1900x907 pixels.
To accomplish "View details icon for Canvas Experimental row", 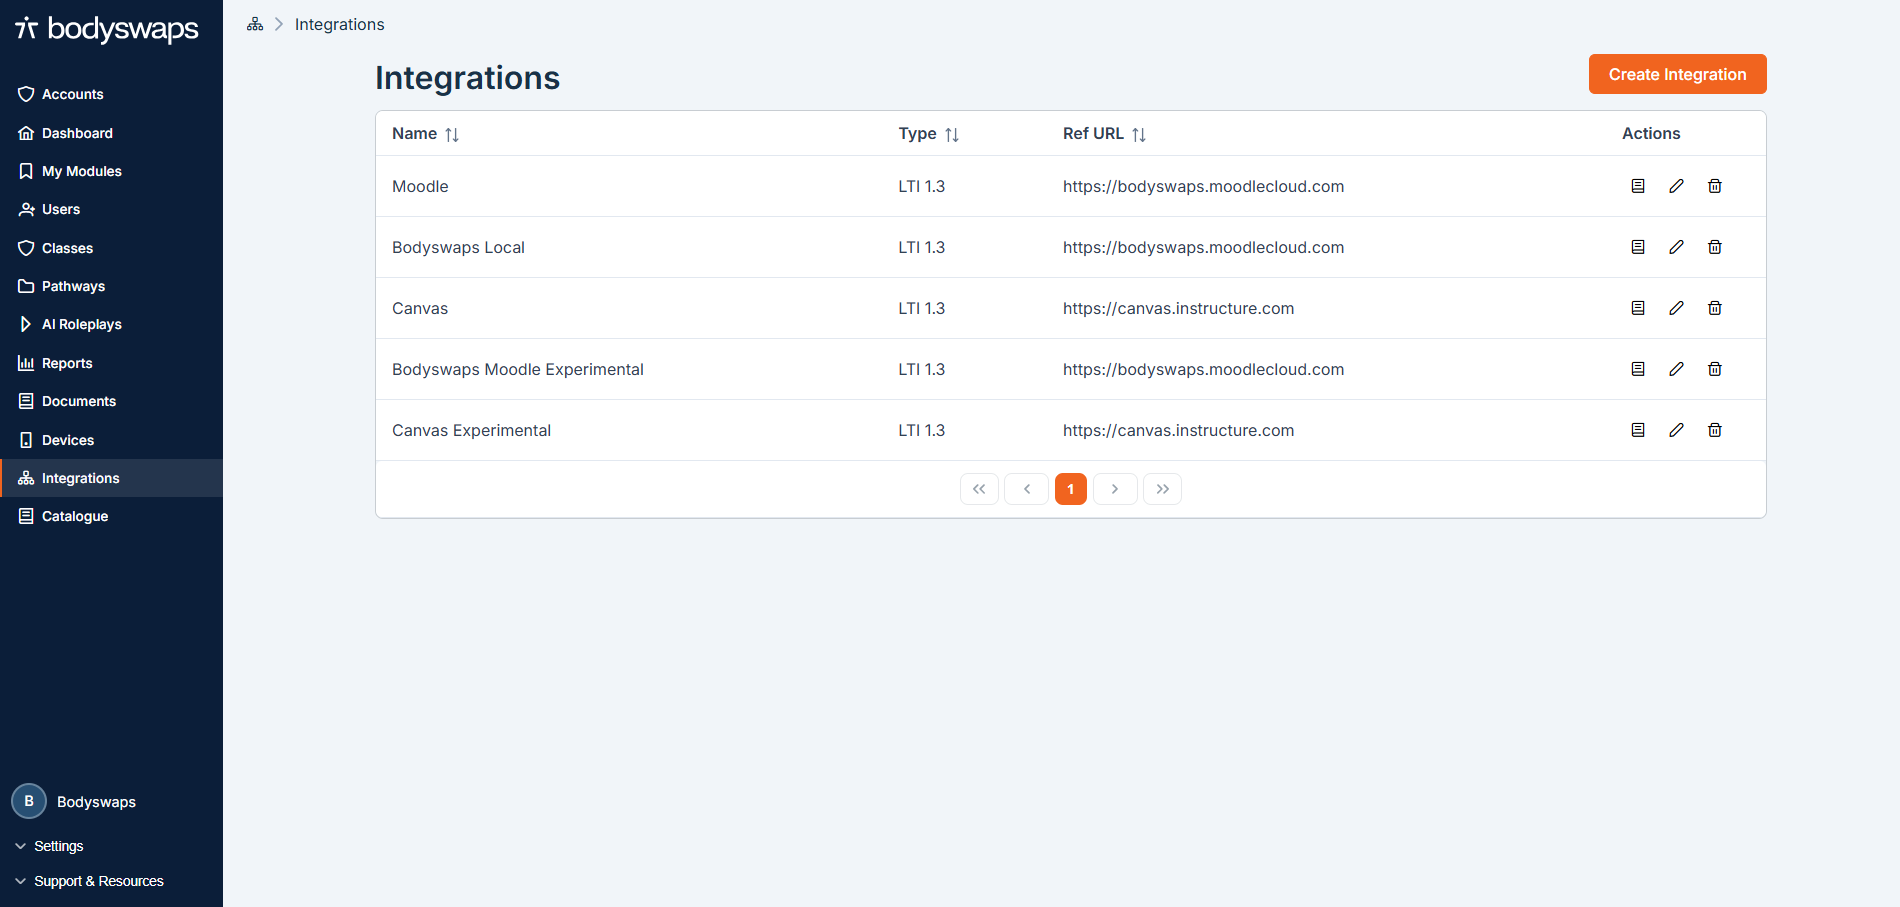I will (x=1638, y=430).
